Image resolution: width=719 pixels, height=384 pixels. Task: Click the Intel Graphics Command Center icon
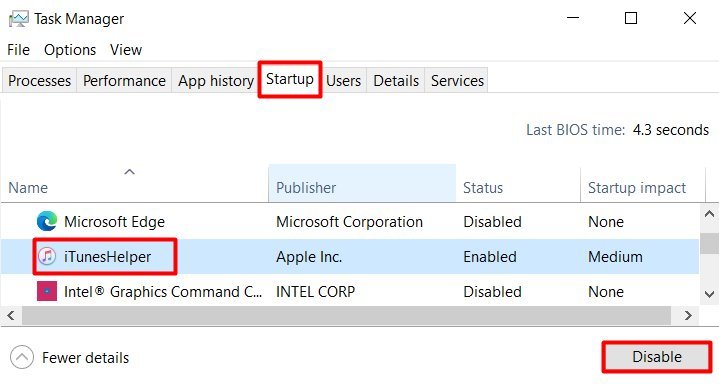pos(47,291)
